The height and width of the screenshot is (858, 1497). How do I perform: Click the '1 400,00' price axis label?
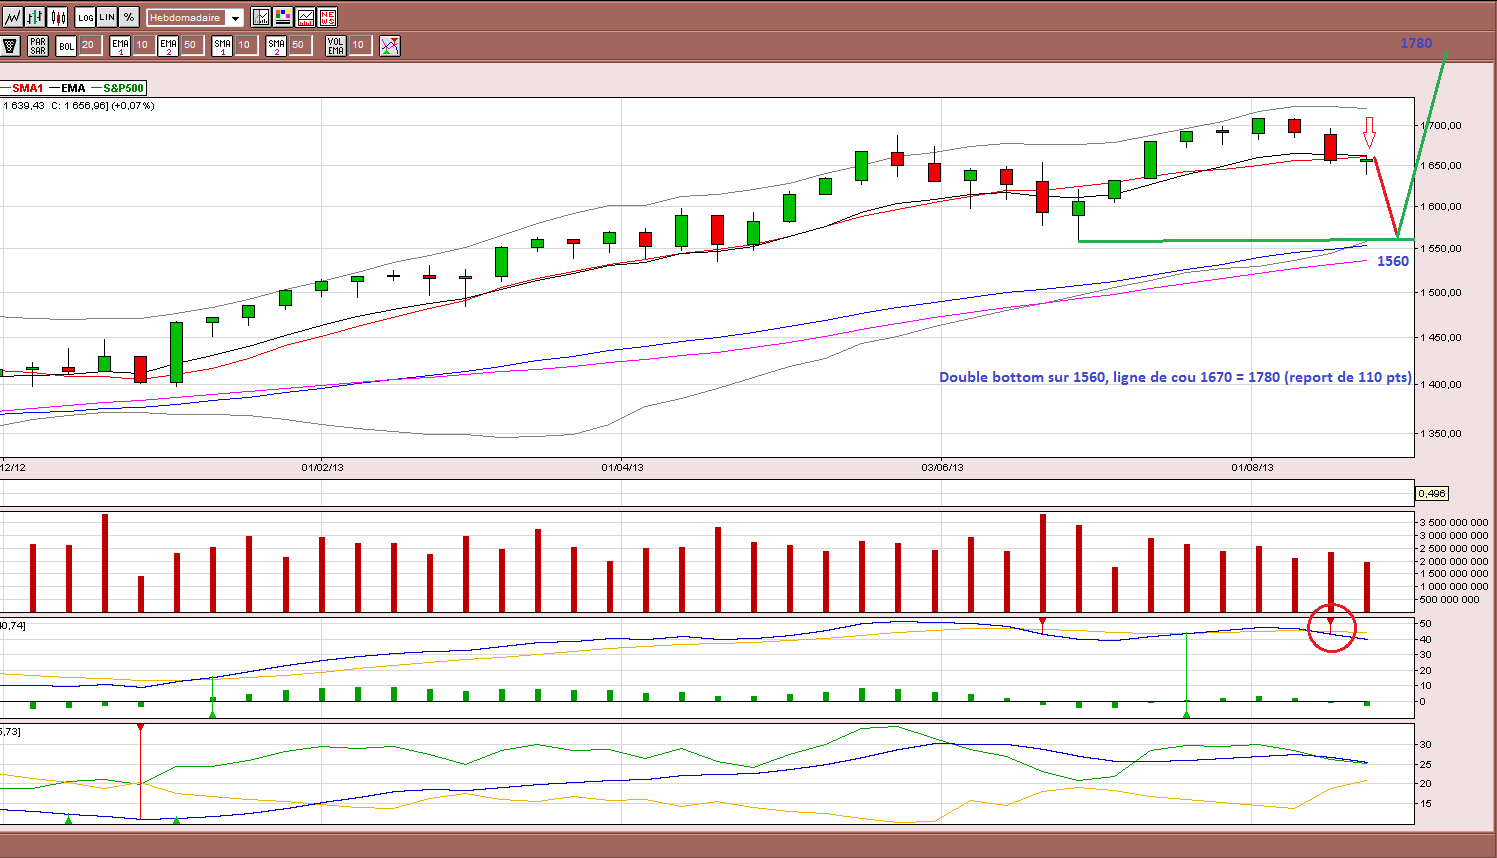1441,384
